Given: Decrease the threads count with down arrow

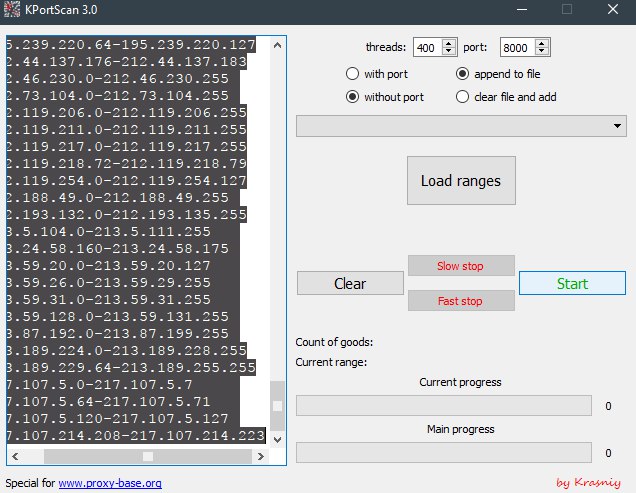Looking at the screenshot, I should [448, 51].
